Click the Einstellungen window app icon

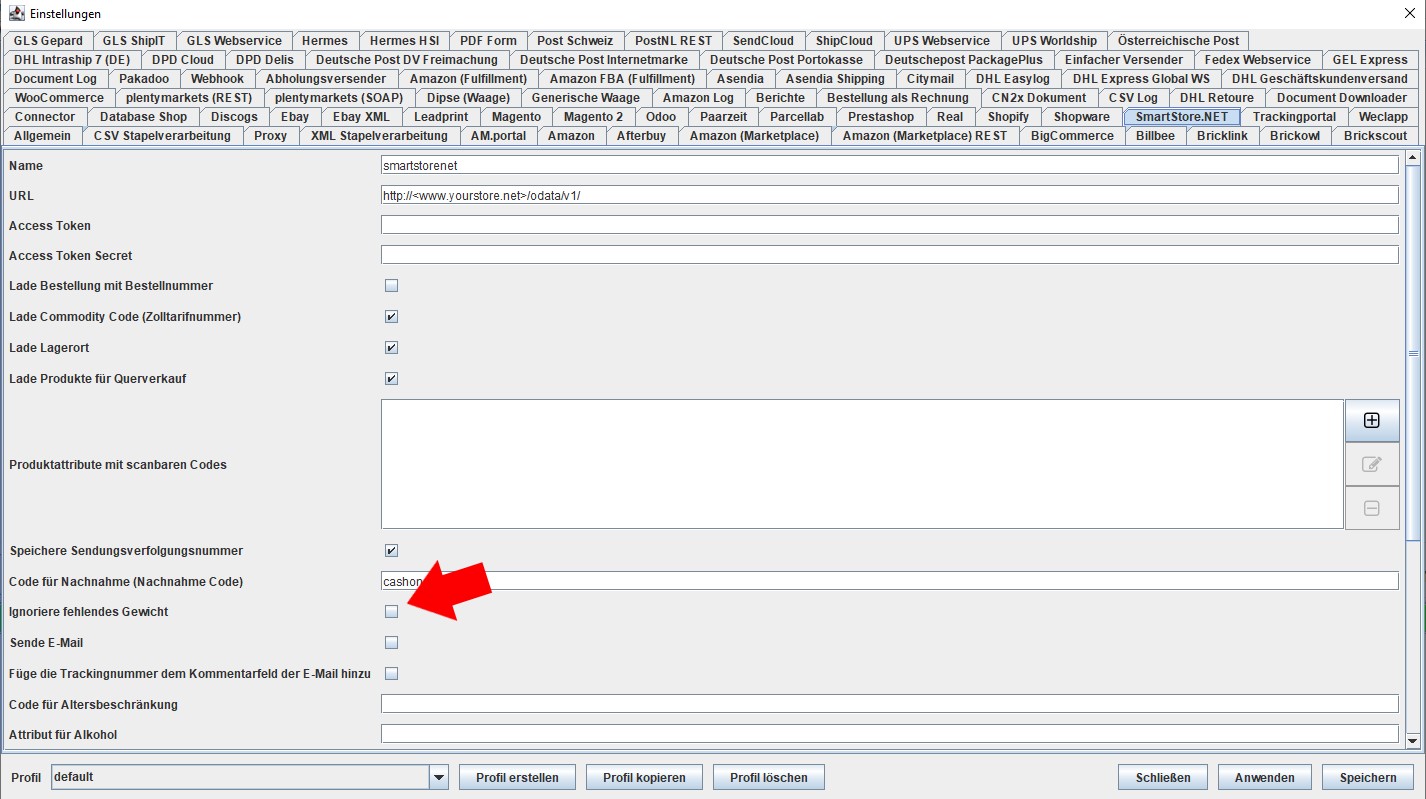point(16,14)
